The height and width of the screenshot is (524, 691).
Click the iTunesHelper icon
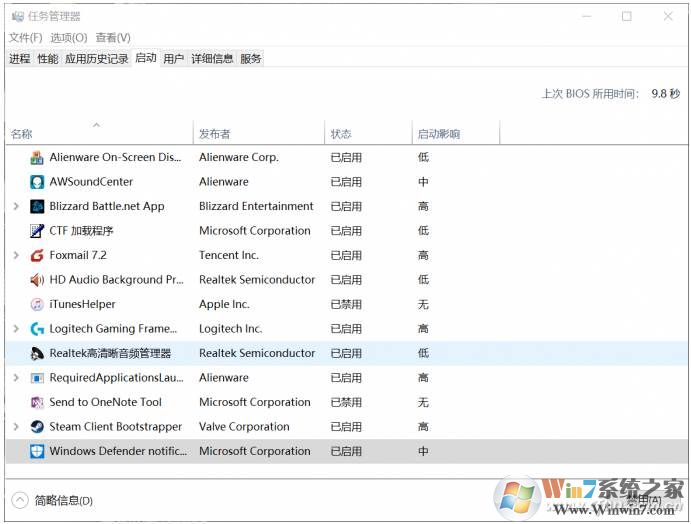(37, 304)
